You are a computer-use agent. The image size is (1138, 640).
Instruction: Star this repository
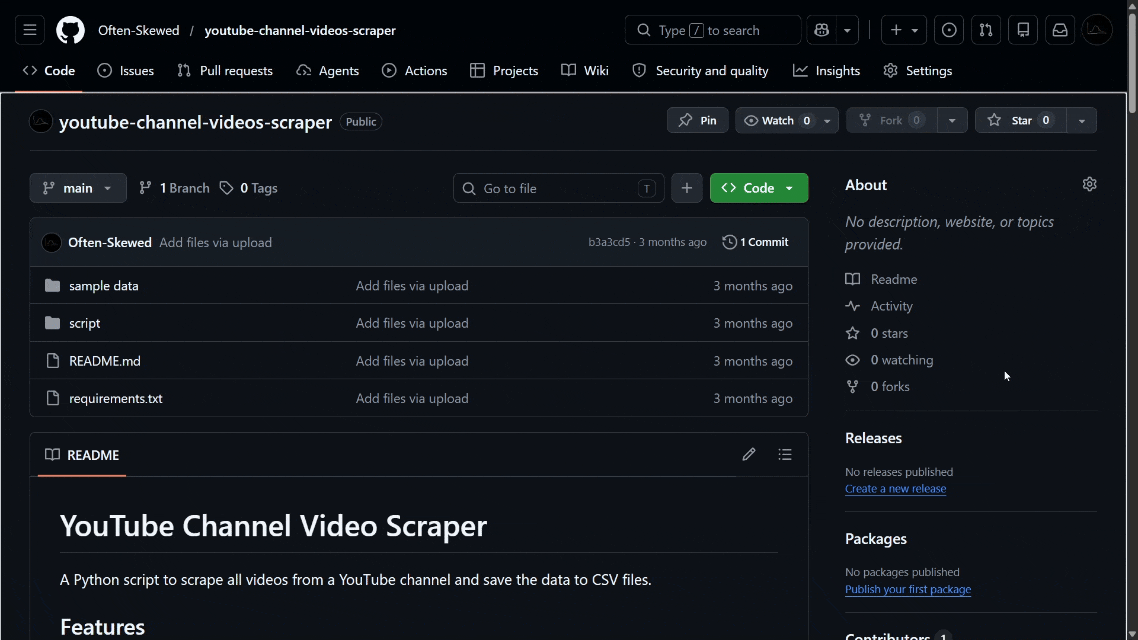tap(1020, 120)
